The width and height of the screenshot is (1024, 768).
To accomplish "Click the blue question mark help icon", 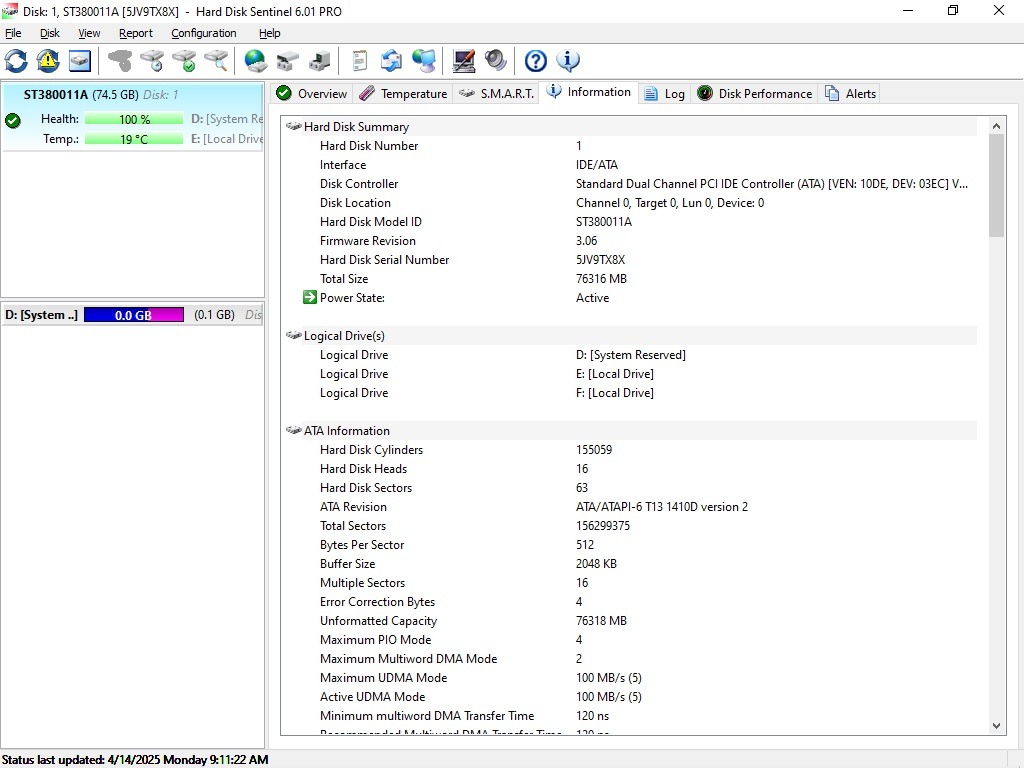I will (536, 61).
